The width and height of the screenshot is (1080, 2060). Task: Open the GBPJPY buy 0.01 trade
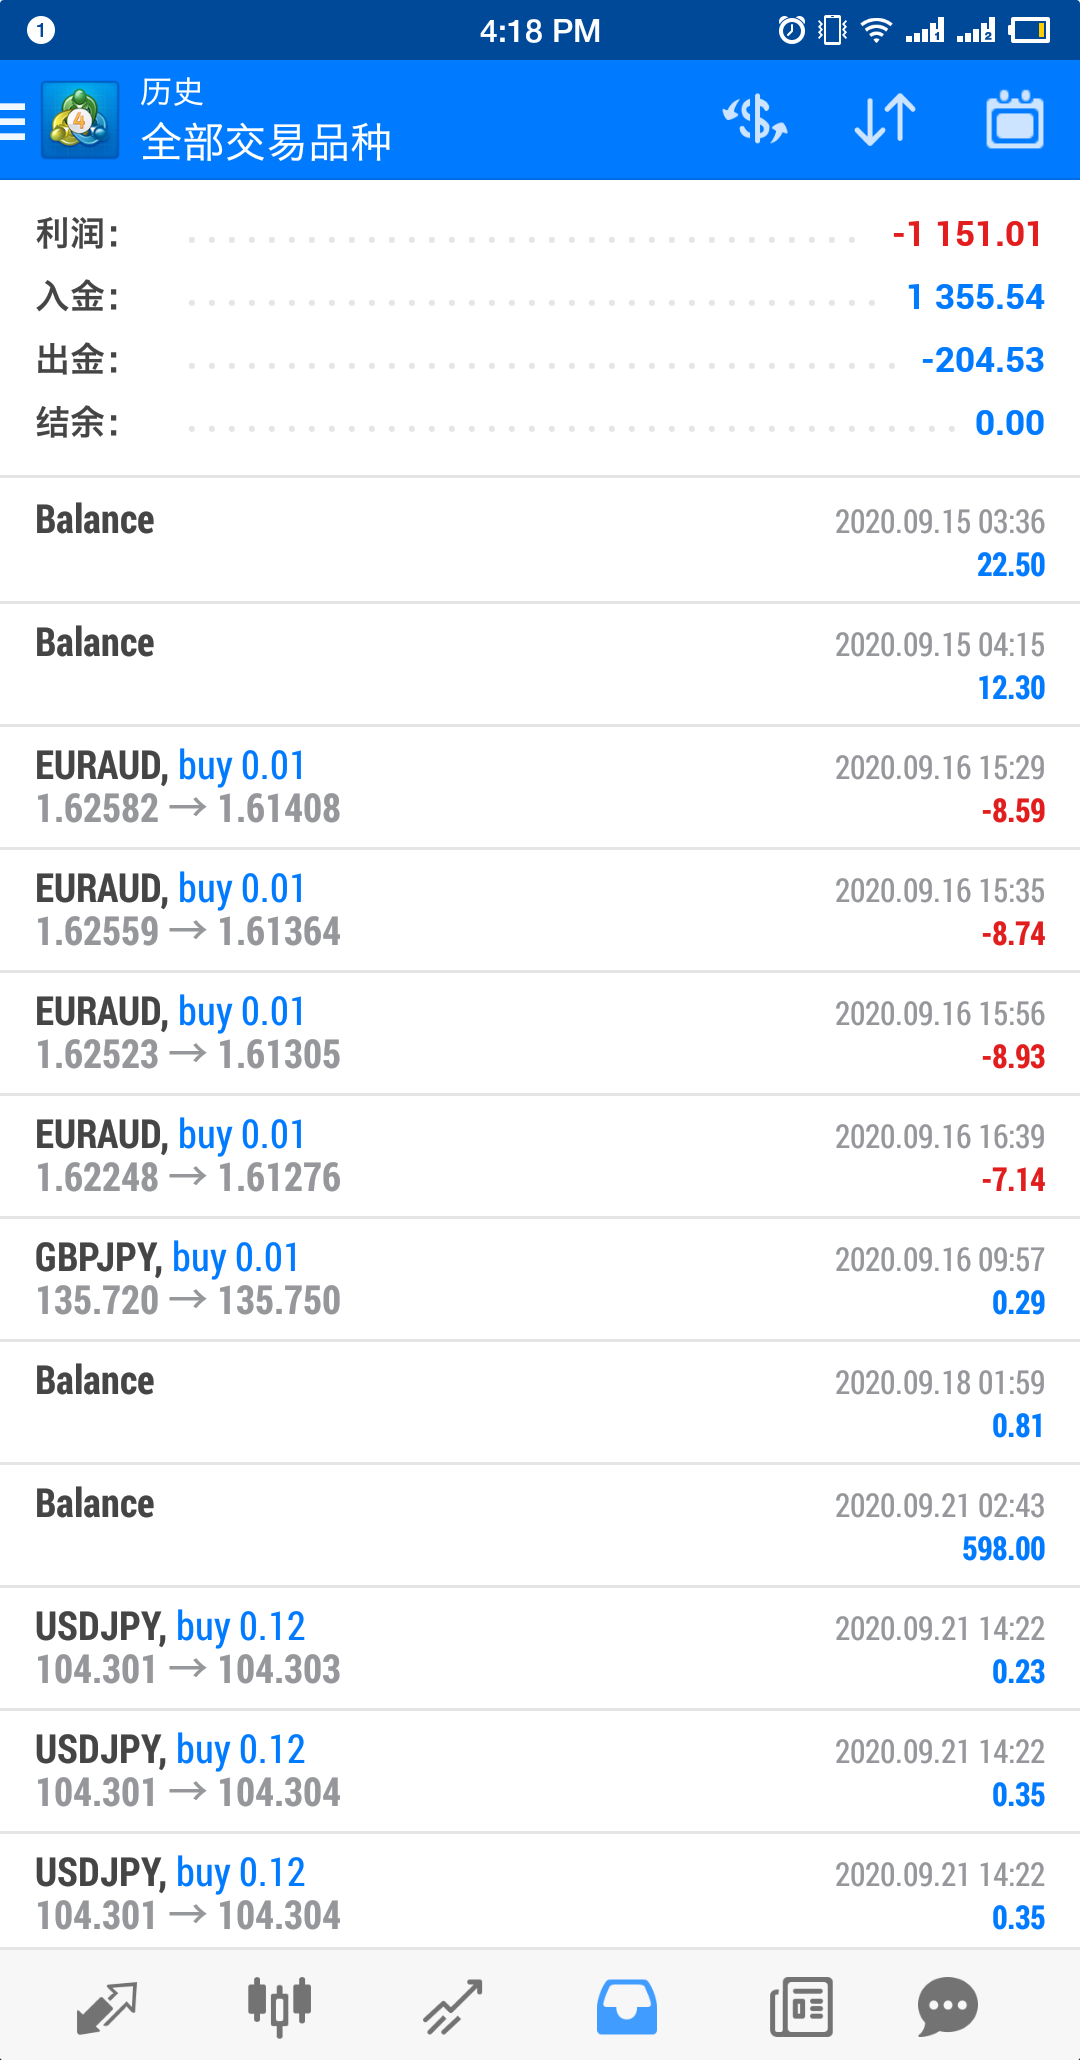(x=540, y=1280)
